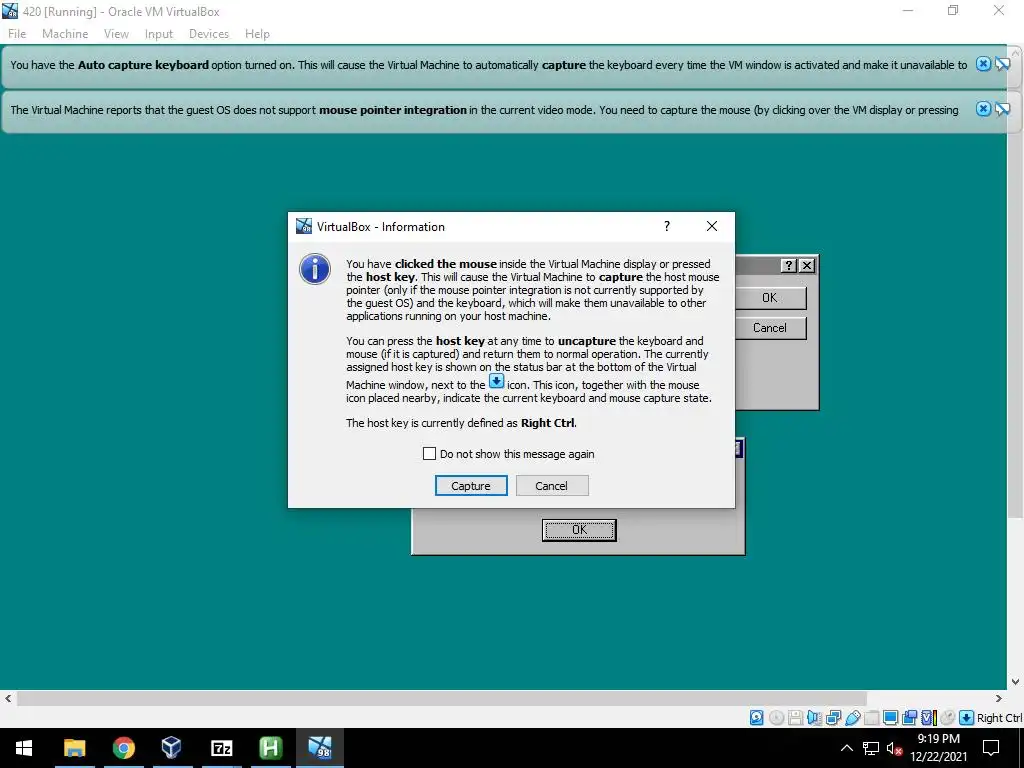Close the VirtualBox Information dialog

point(712,226)
